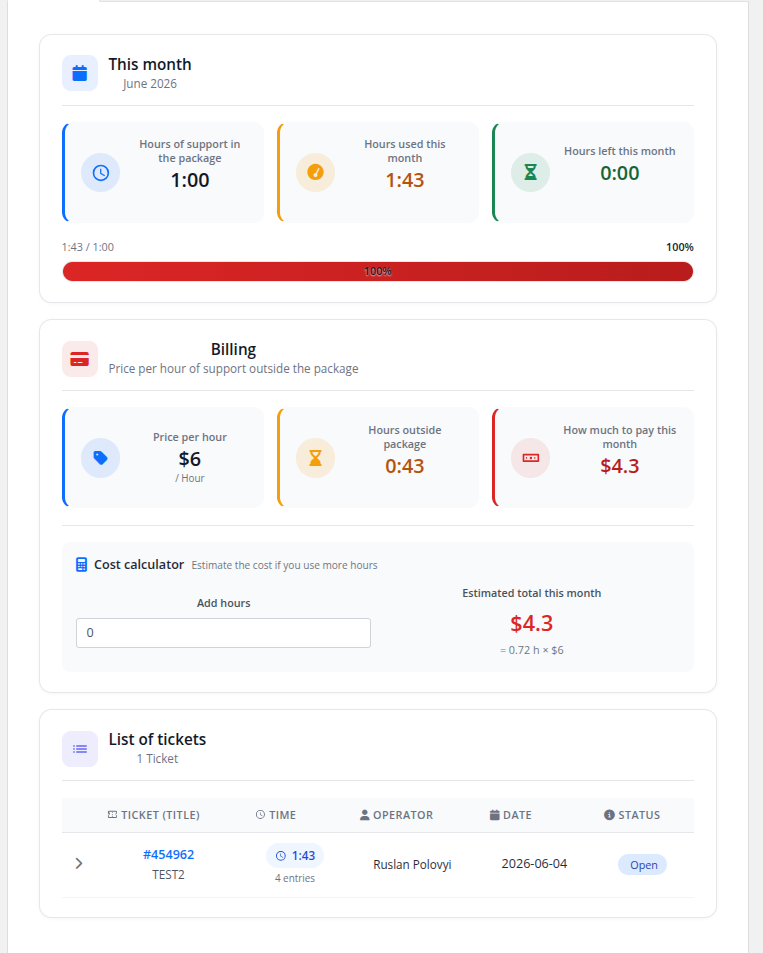The height and width of the screenshot is (953, 763).
Task: Click the person icon in OPERATOR header
Action: pos(364,815)
